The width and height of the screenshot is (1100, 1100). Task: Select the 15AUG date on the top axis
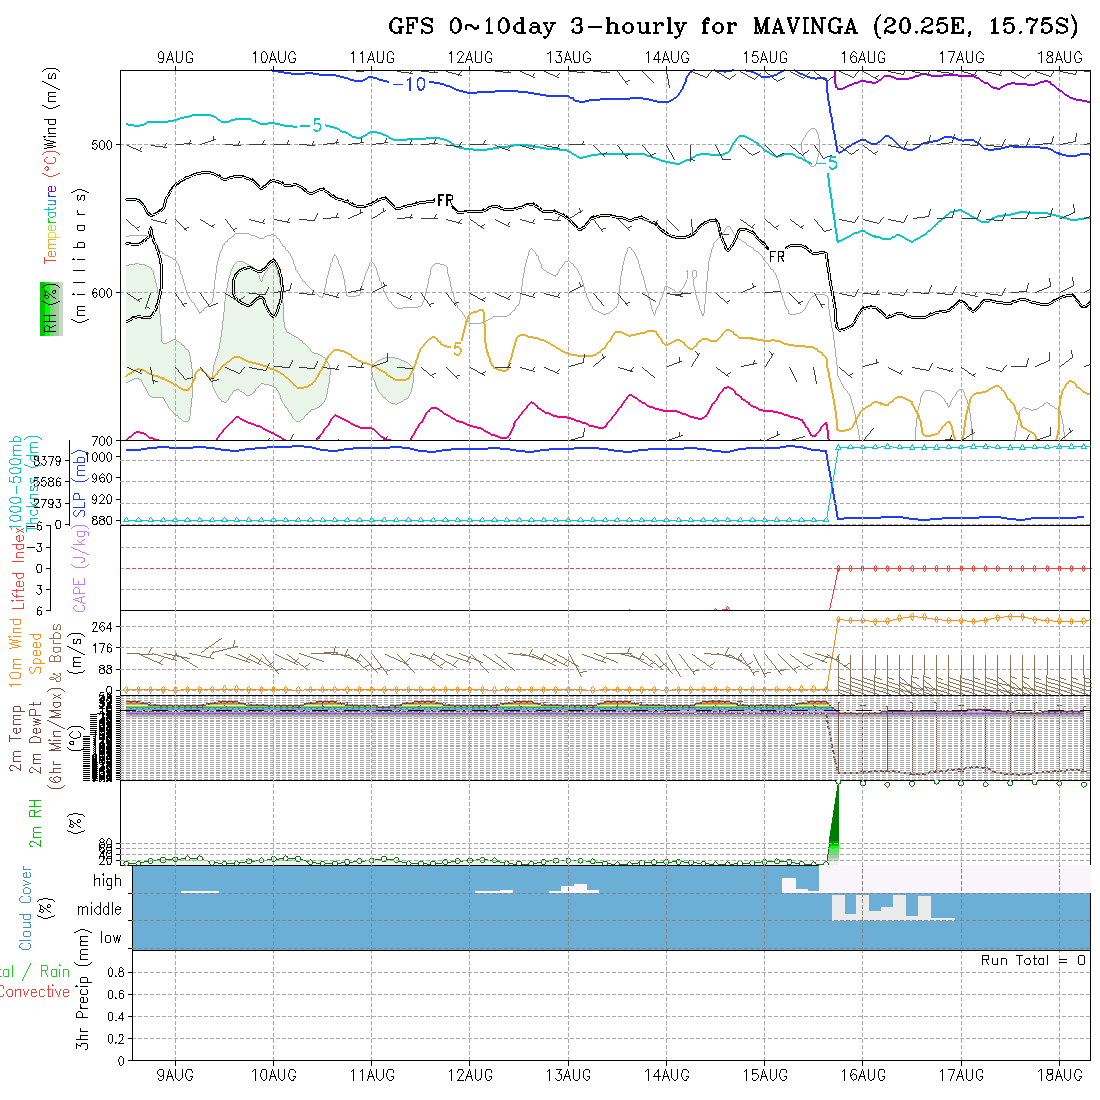tap(765, 58)
